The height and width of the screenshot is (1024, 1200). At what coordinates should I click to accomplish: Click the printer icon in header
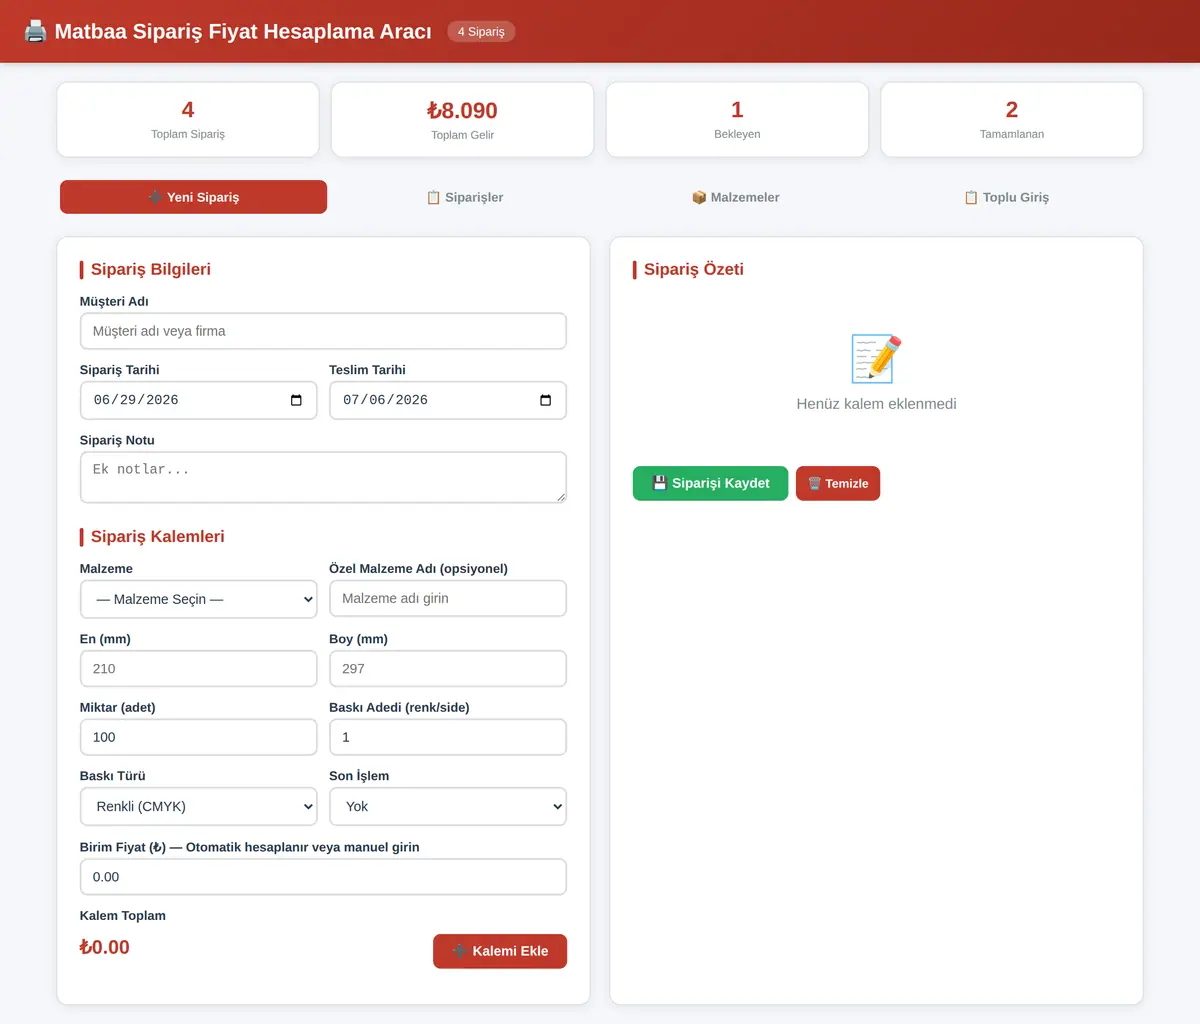(x=35, y=32)
